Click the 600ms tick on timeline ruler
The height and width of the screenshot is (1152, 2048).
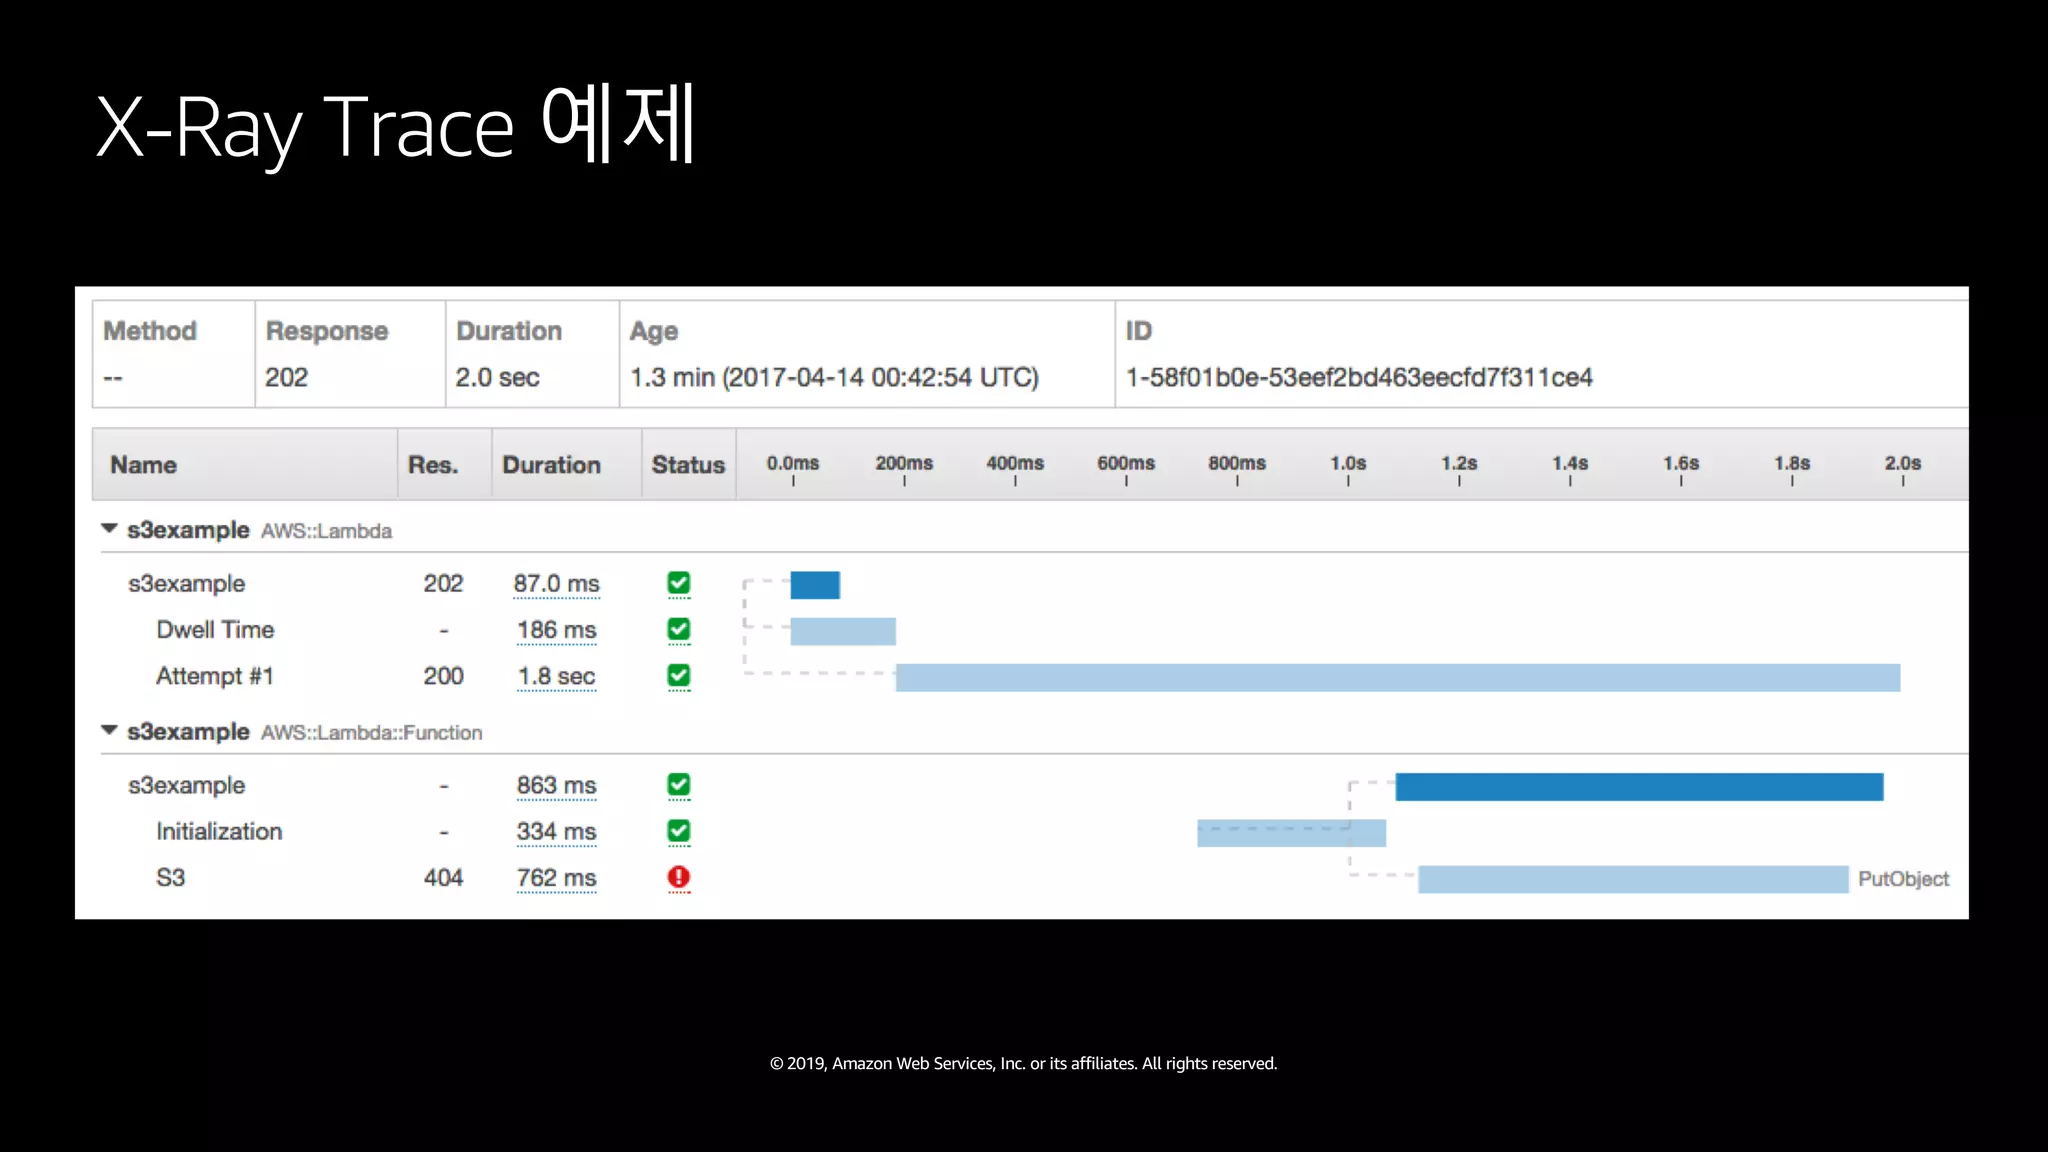tap(1126, 469)
